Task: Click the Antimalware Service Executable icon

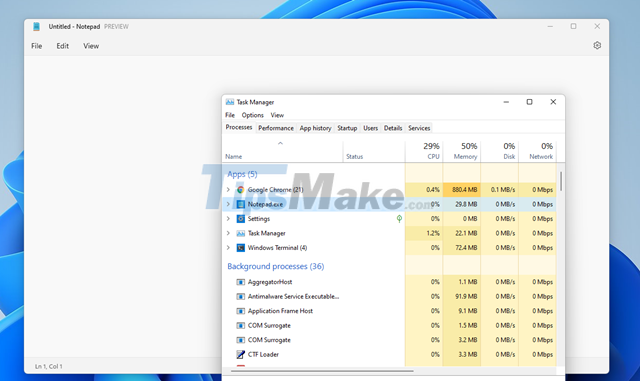Action: click(x=240, y=296)
